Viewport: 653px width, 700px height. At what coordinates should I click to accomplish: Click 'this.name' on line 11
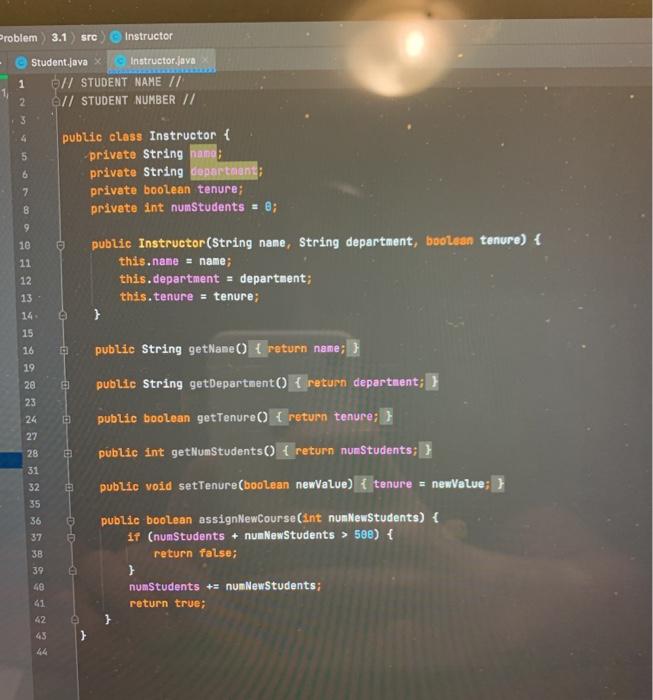(x=149, y=261)
